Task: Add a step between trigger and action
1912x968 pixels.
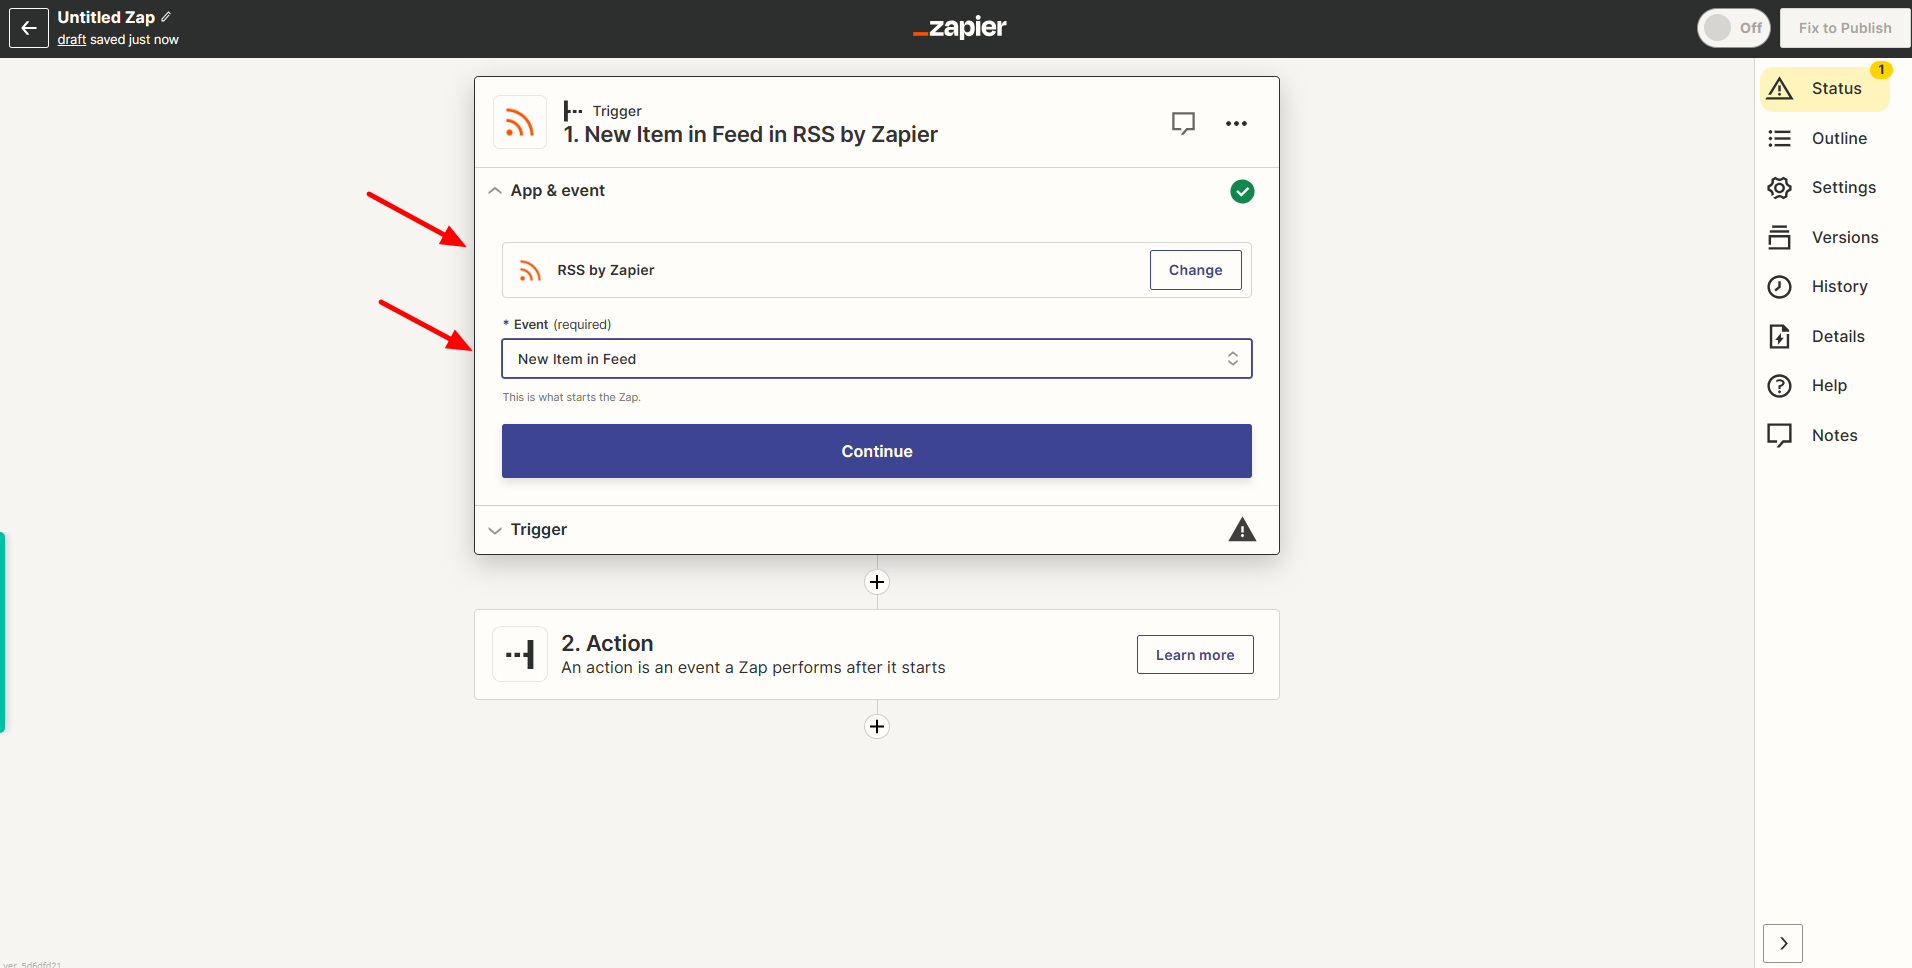Action: click(x=877, y=582)
